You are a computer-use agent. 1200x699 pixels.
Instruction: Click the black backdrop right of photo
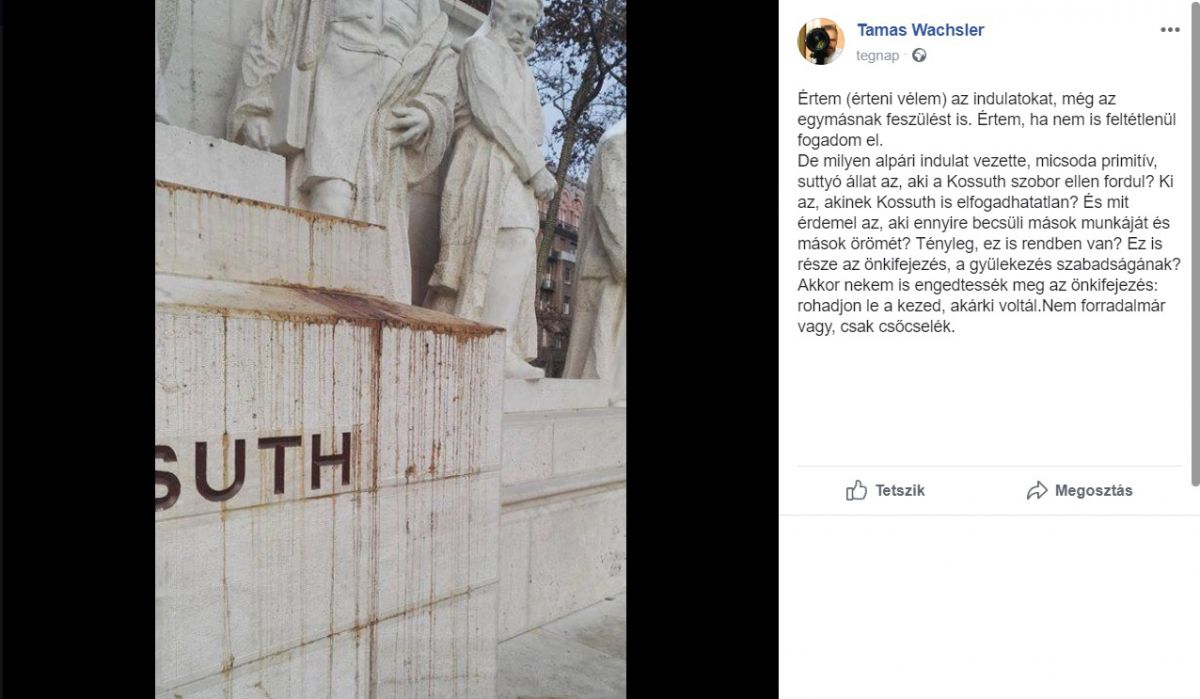[x=702, y=349]
